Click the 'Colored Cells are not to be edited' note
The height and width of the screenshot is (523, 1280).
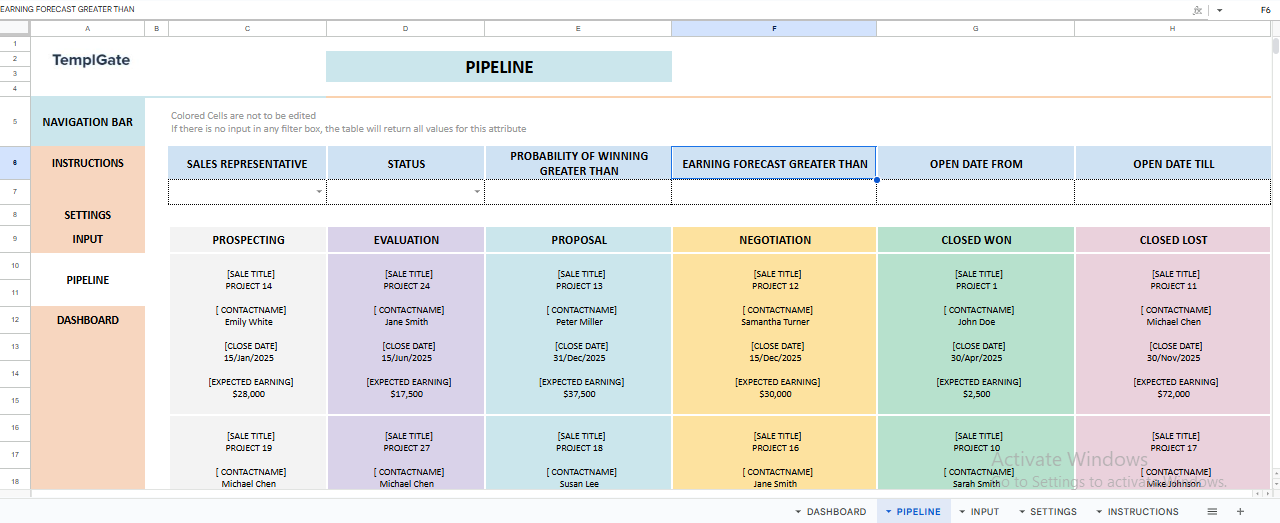(x=243, y=116)
